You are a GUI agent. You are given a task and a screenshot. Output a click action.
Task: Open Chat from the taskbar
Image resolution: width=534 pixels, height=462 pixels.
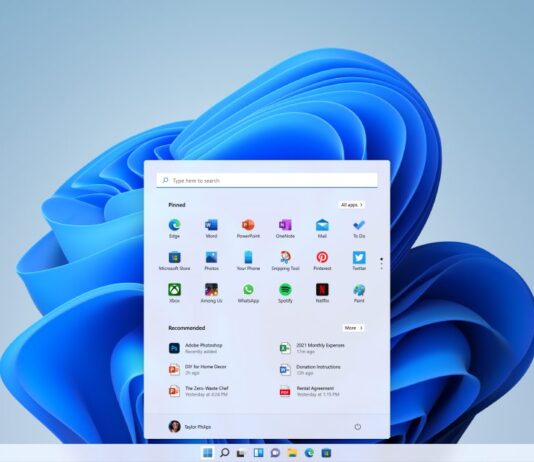coord(275,453)
